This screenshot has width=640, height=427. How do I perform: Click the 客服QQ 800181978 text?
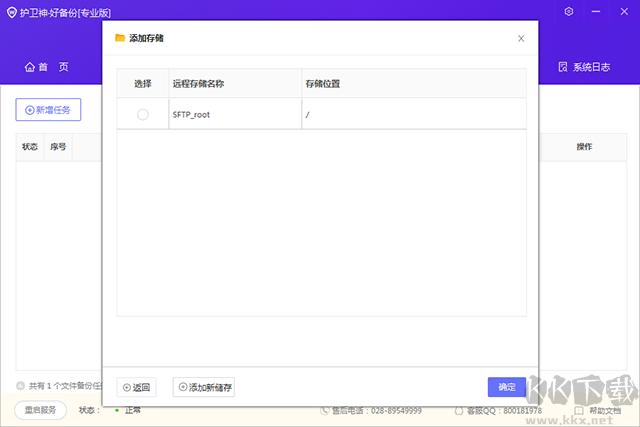point(504,411)
